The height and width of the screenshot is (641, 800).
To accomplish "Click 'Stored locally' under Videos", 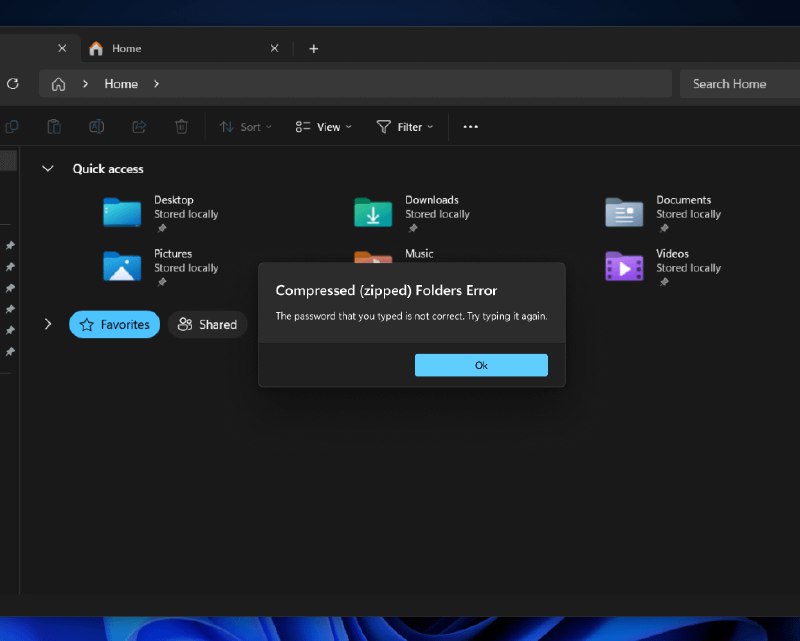I will click(688, 268).
